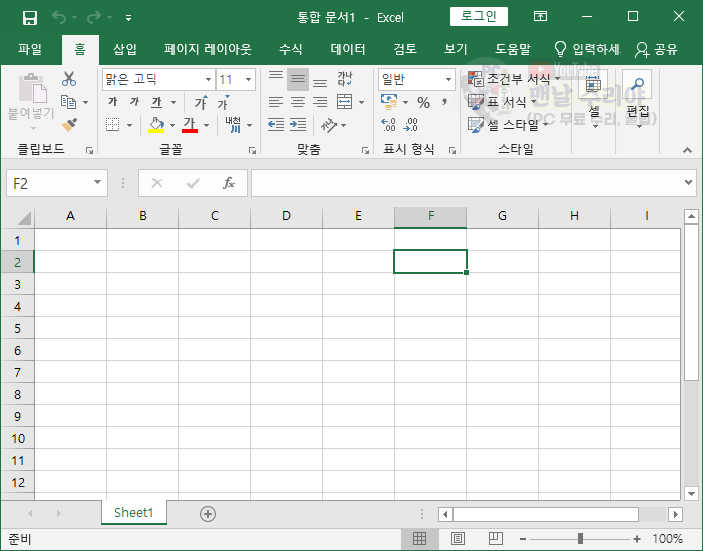Open 조건부 서식 conditional formatting menu
Screen dimensions: 703x551
pos(514,79)
